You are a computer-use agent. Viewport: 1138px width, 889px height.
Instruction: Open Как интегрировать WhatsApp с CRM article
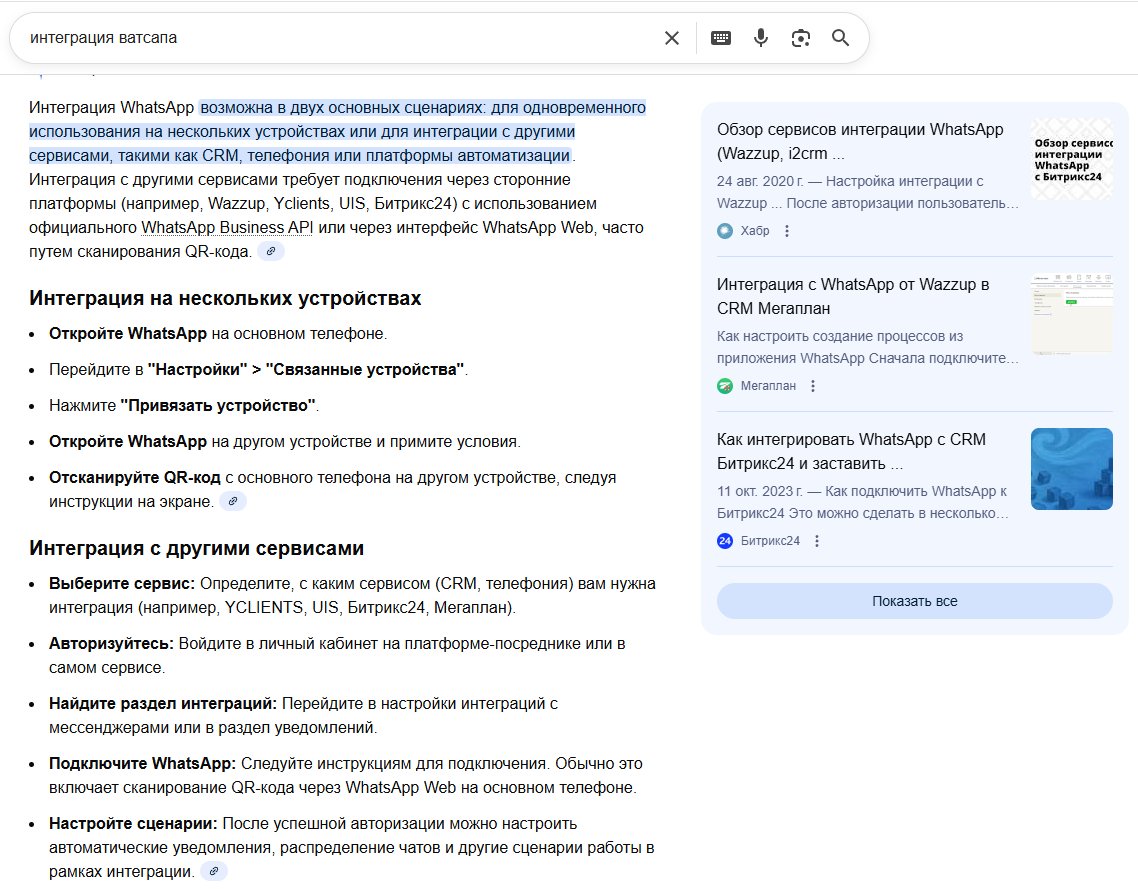coord(851,452)
